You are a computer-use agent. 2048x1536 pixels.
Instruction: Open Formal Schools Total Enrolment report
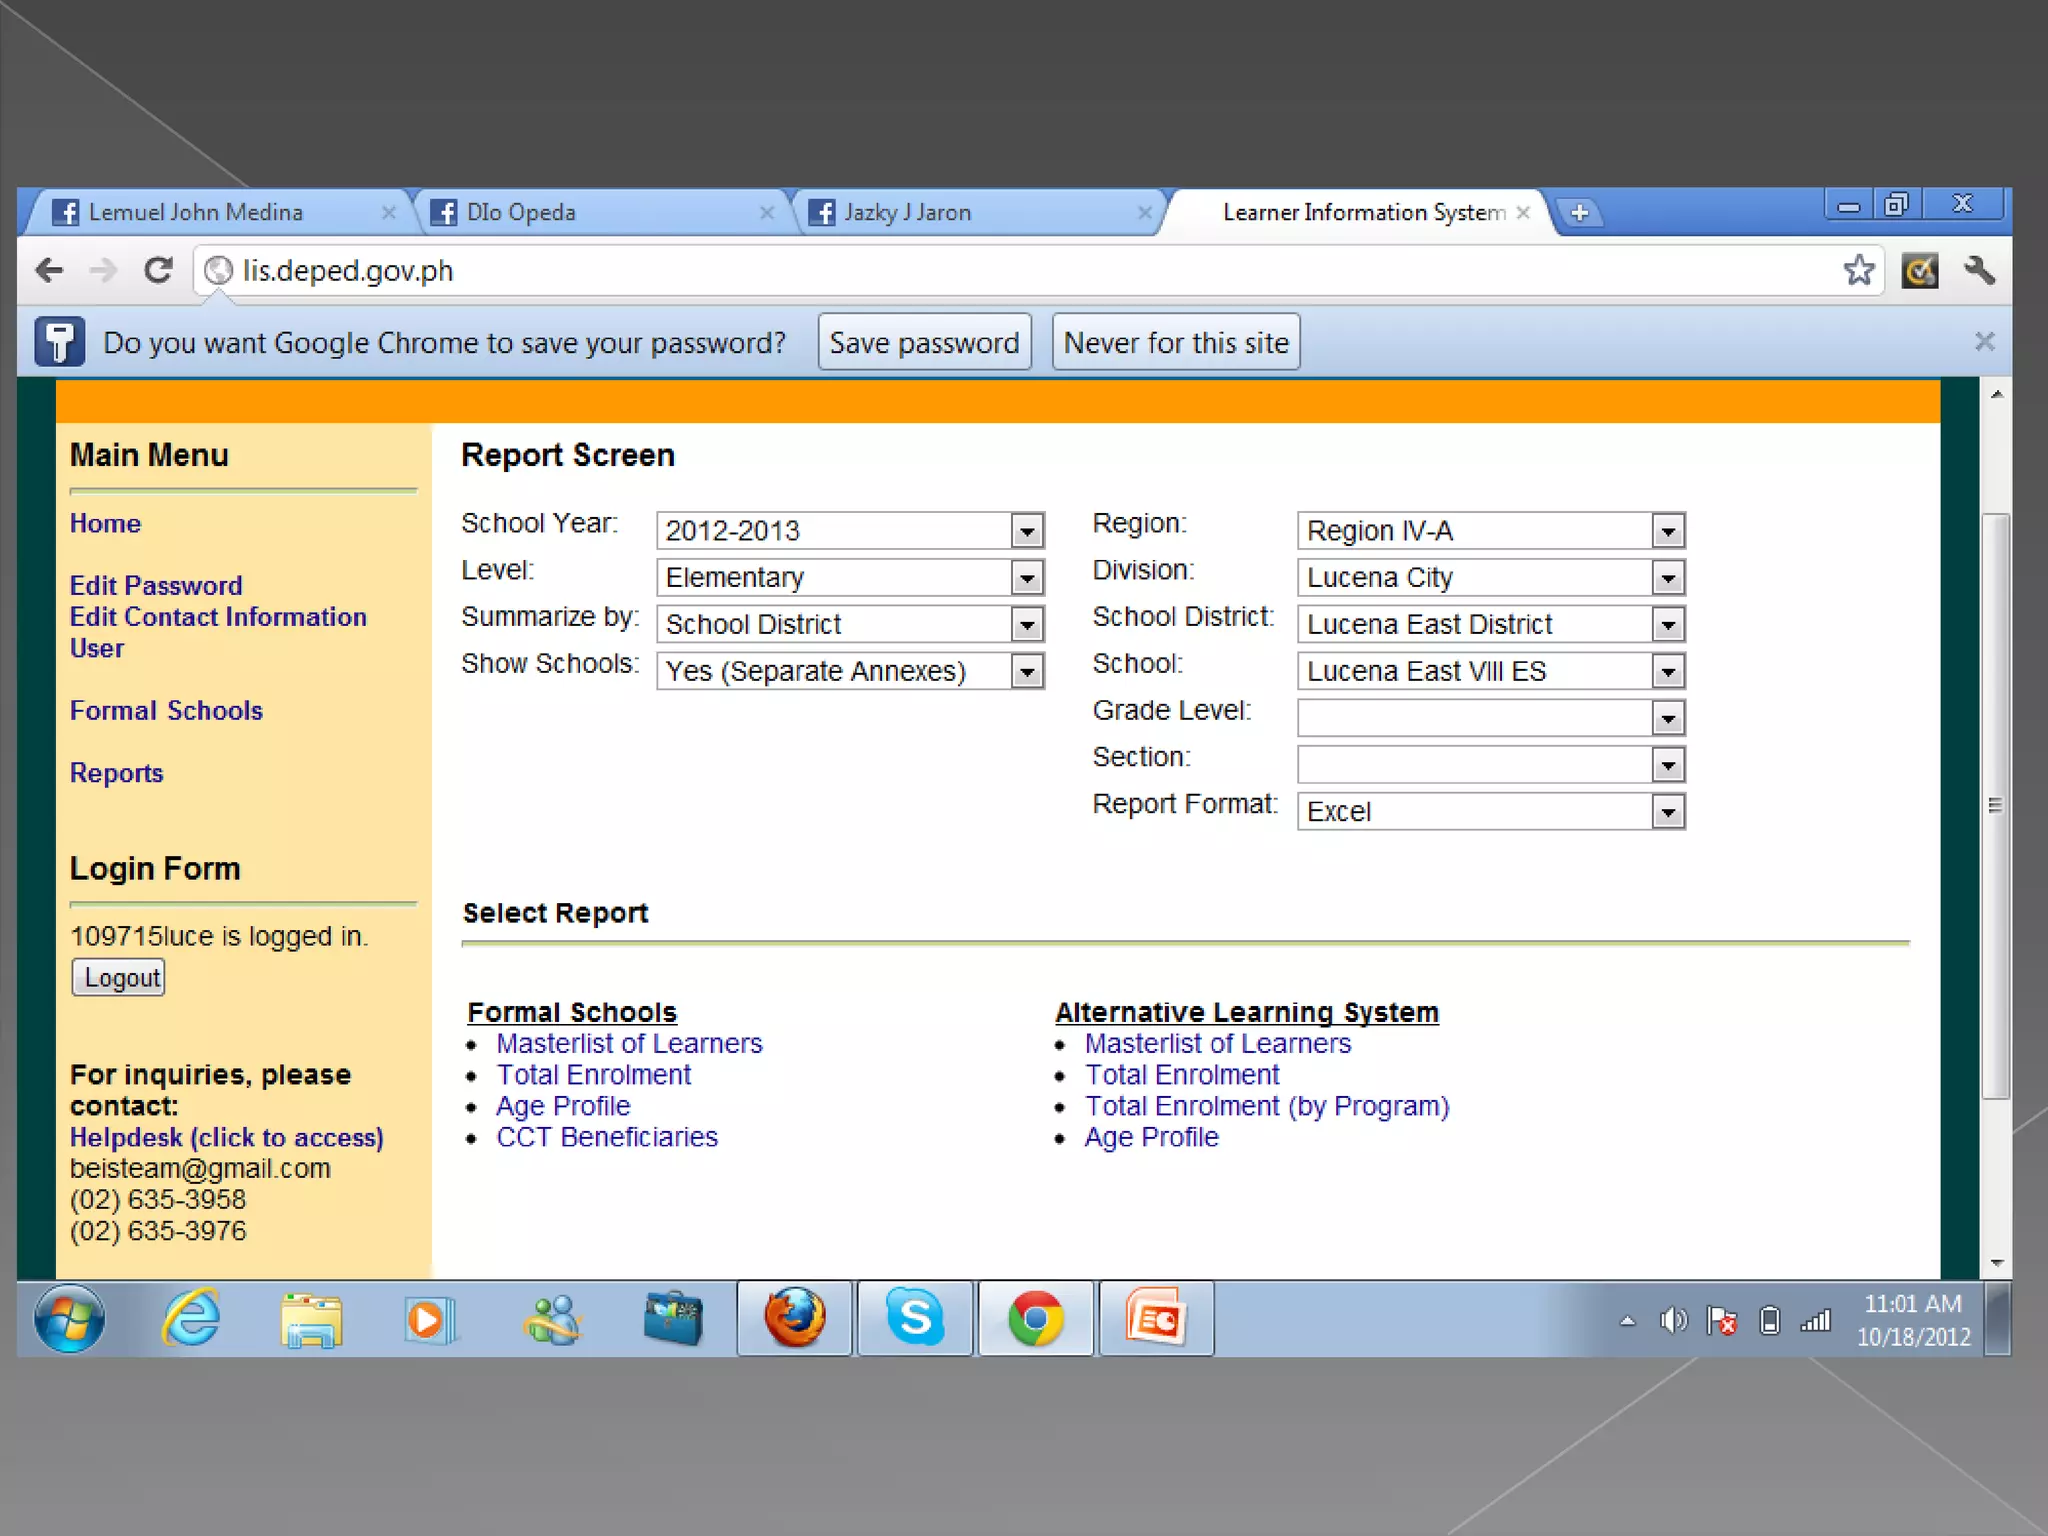[593, 1074]
